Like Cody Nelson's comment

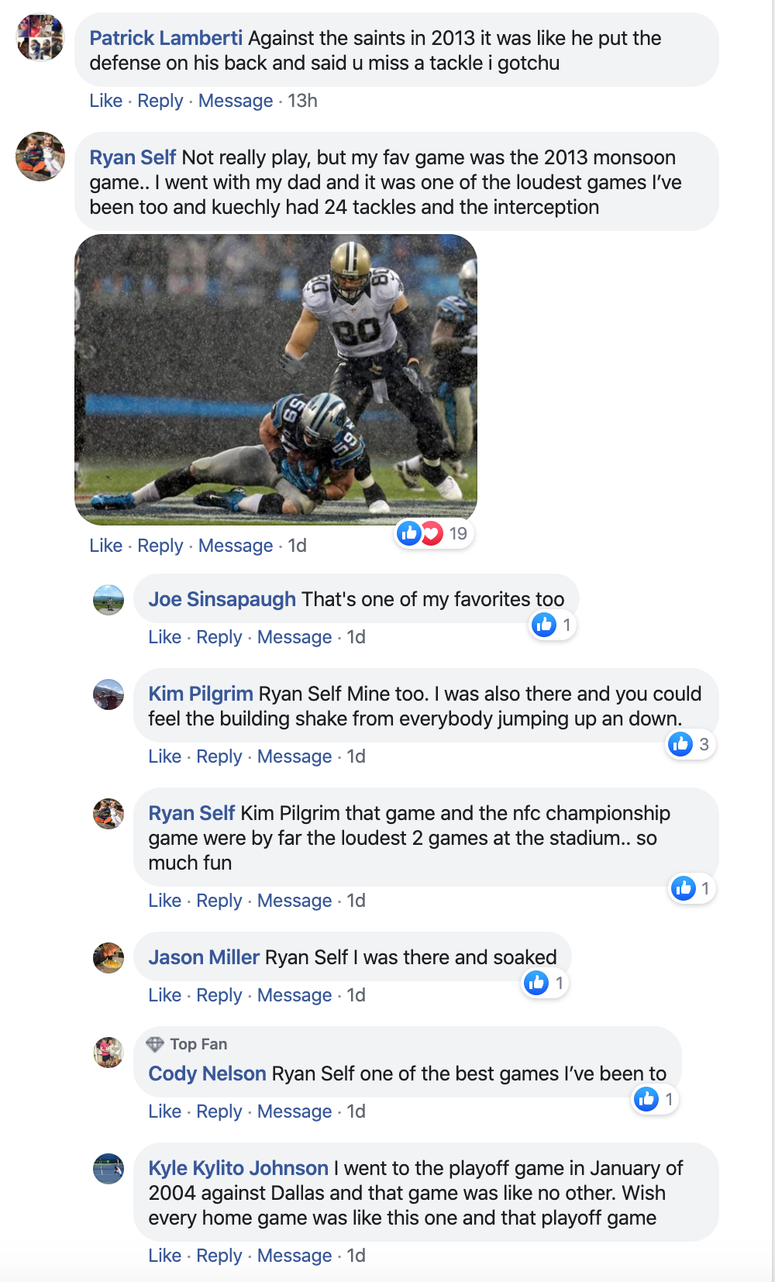164,1111
